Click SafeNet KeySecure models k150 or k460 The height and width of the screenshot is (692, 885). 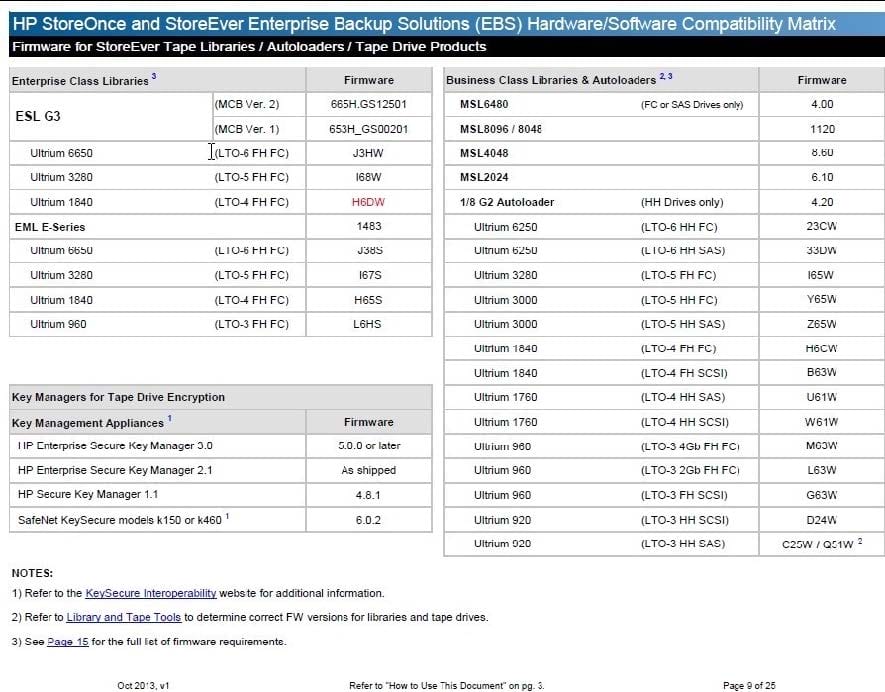[120, 519]
